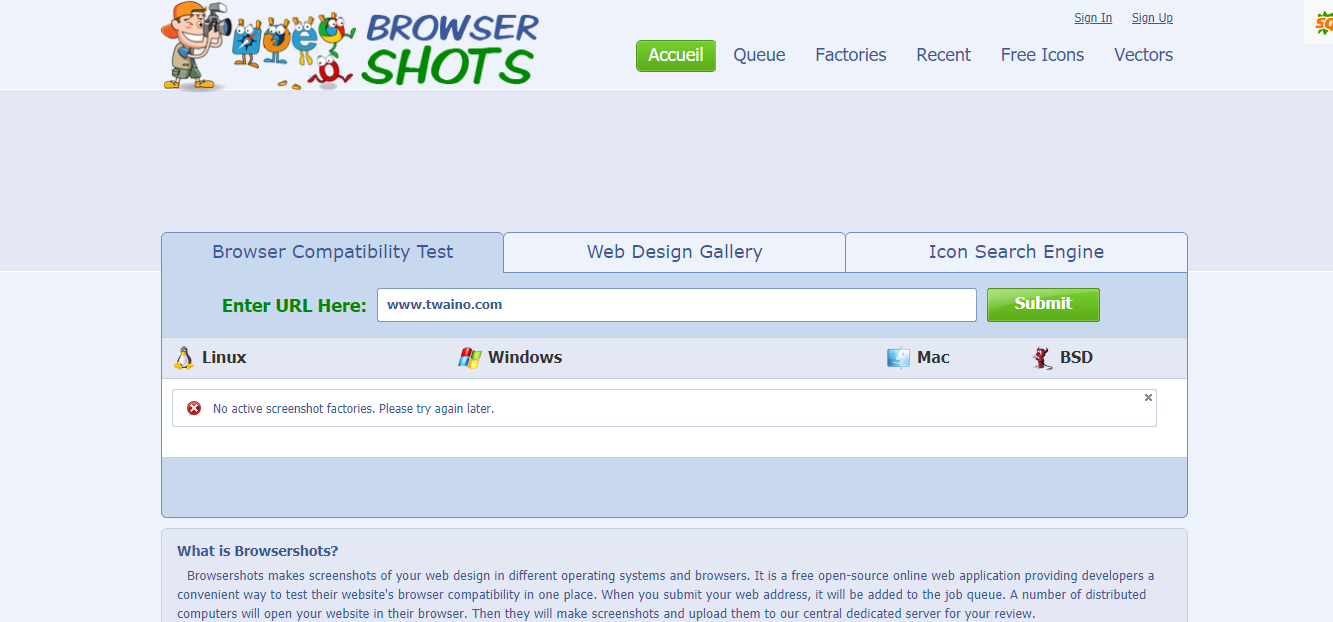
Task: Switch to the Icon Search Engine tab
Action: click(1016, 252)
